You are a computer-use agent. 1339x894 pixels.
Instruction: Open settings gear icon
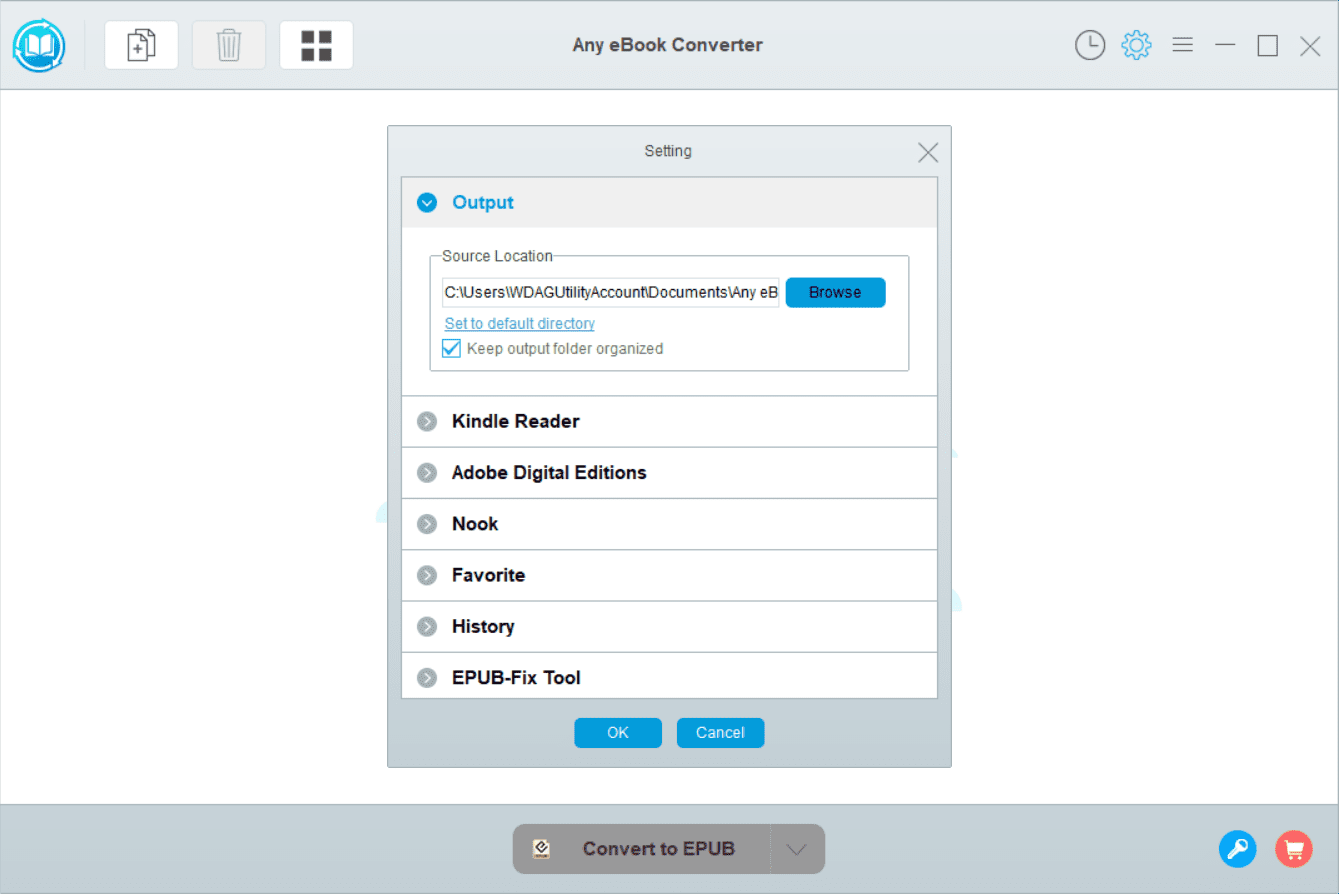pos(1136,45)
